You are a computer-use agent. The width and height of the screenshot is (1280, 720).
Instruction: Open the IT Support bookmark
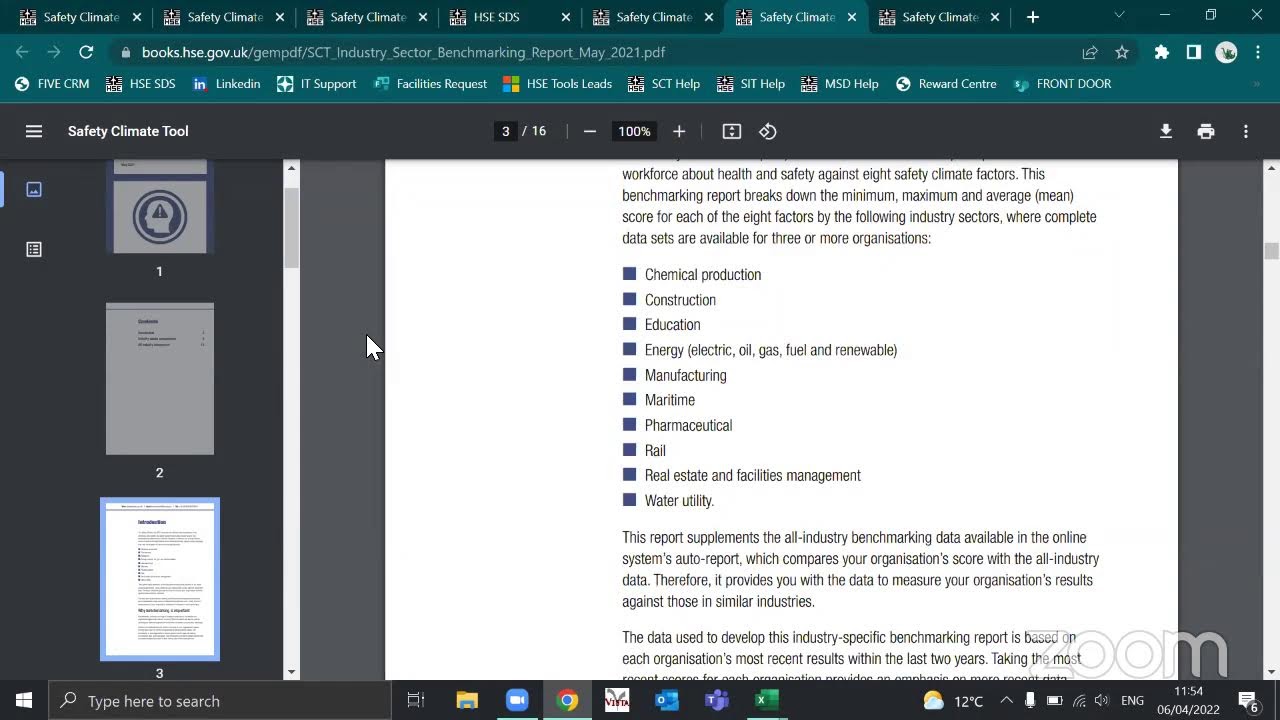[316, 84]
